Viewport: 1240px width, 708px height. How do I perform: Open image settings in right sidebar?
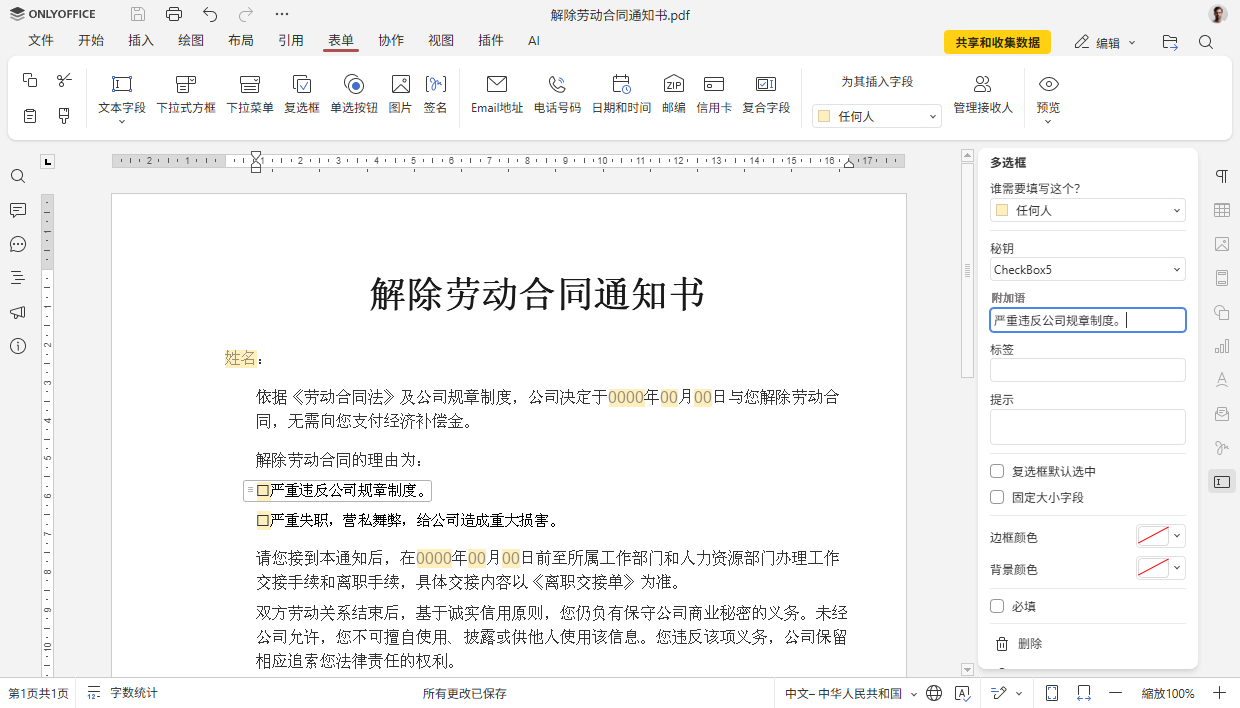tap(1221, 243)
